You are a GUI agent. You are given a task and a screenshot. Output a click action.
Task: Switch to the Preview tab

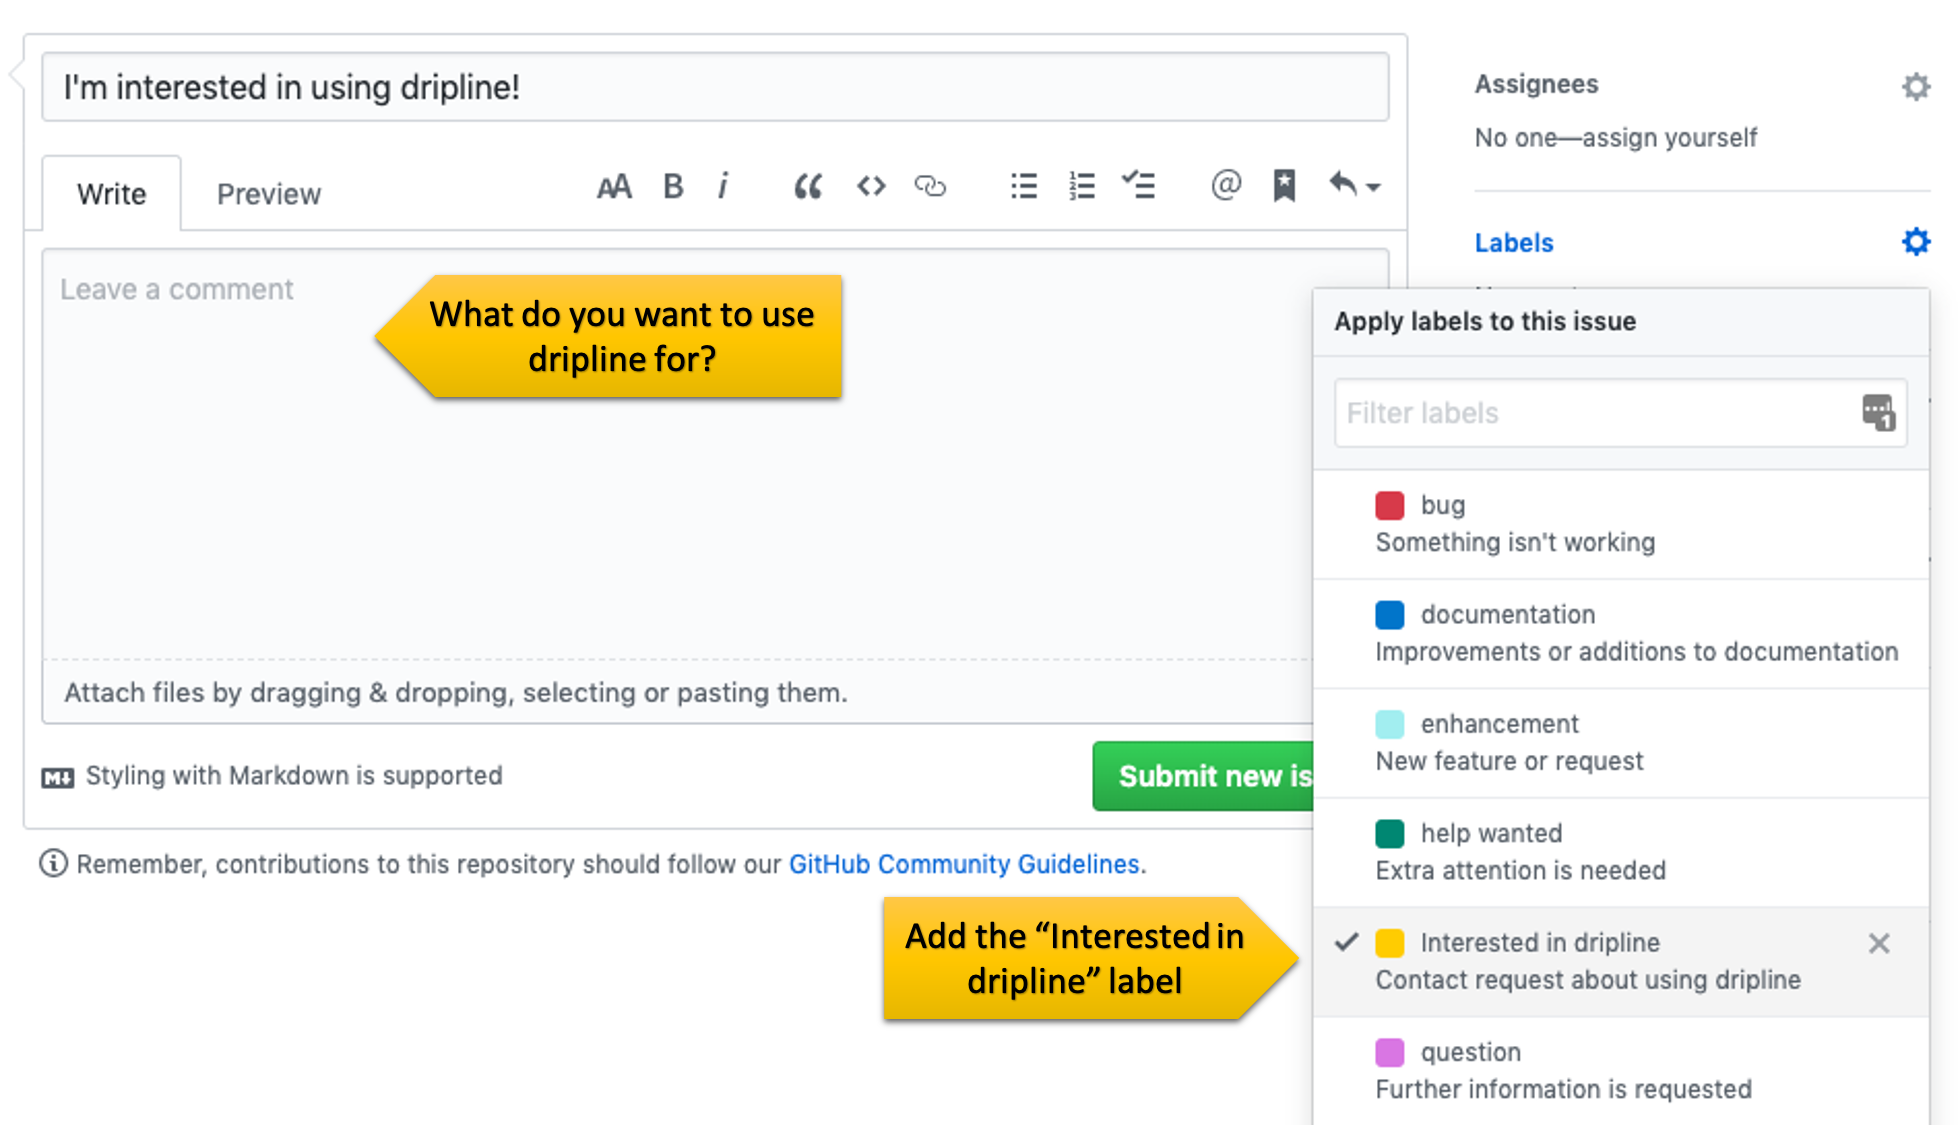269,194
